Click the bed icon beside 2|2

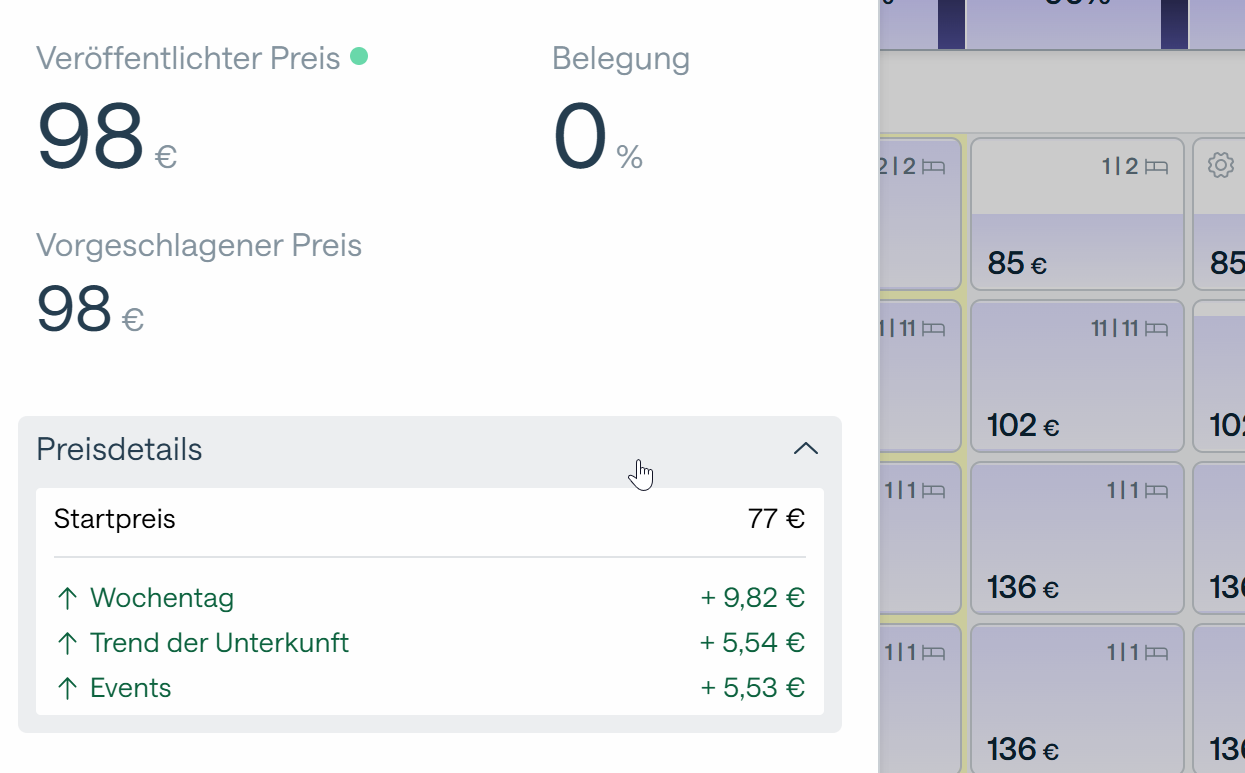click(x=933, y=167)
